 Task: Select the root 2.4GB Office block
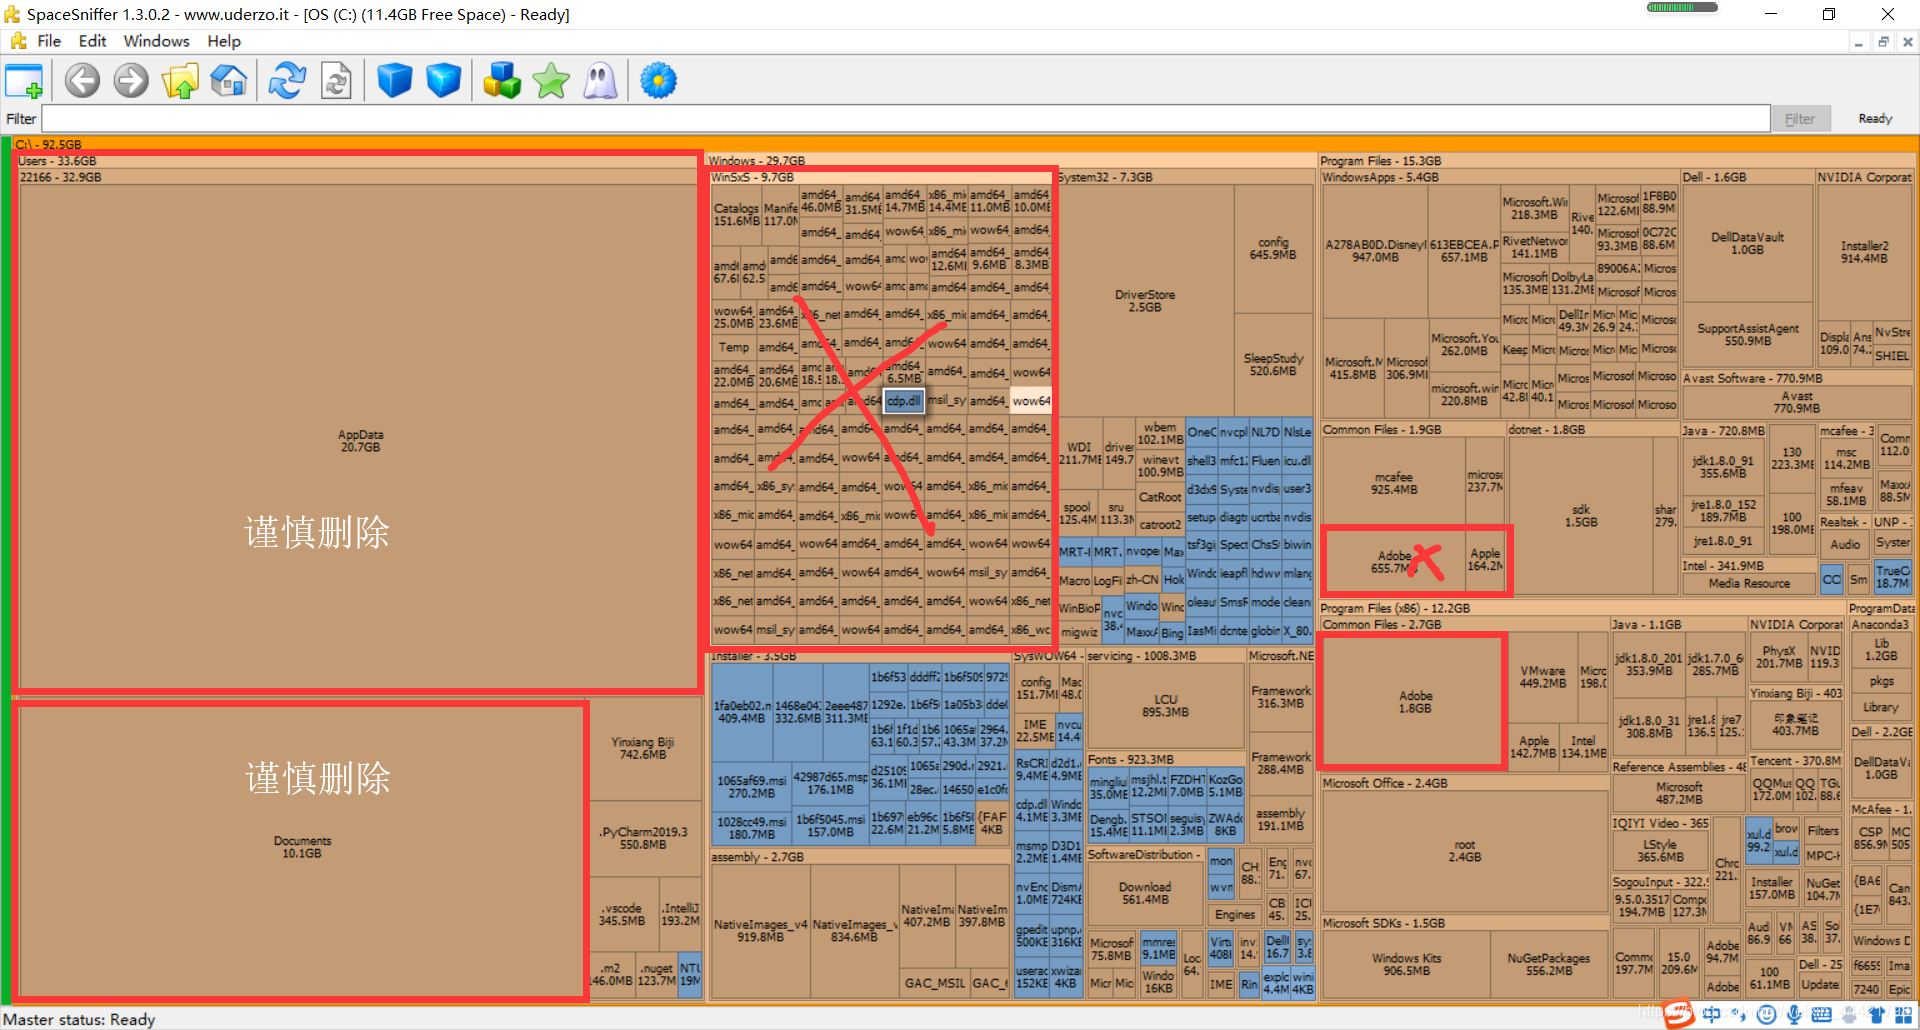coord(1465,851)
